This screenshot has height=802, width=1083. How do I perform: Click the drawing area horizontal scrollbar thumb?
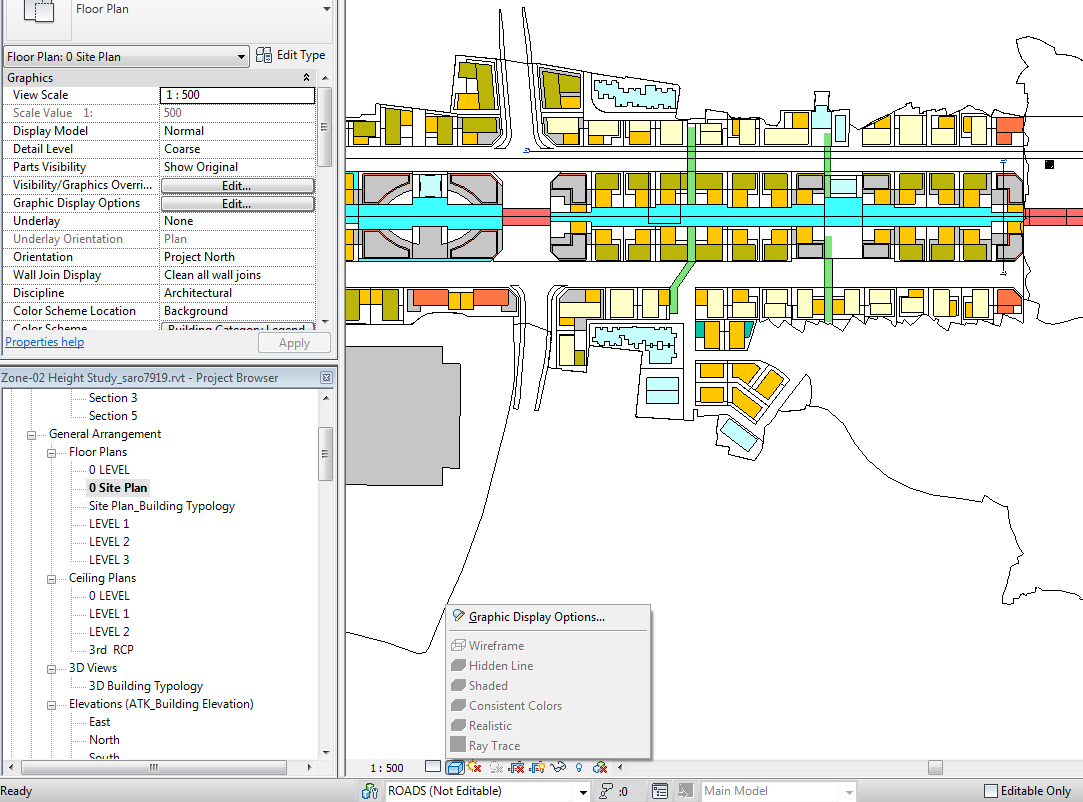click(935, 767)
